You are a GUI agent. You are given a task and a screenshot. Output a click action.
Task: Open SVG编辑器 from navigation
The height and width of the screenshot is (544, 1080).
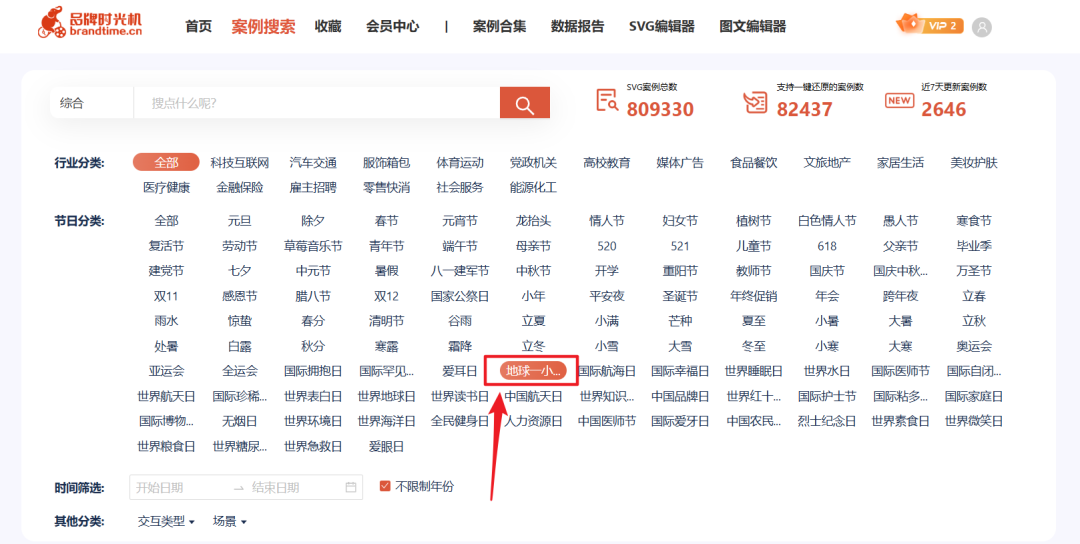[661, 27]
